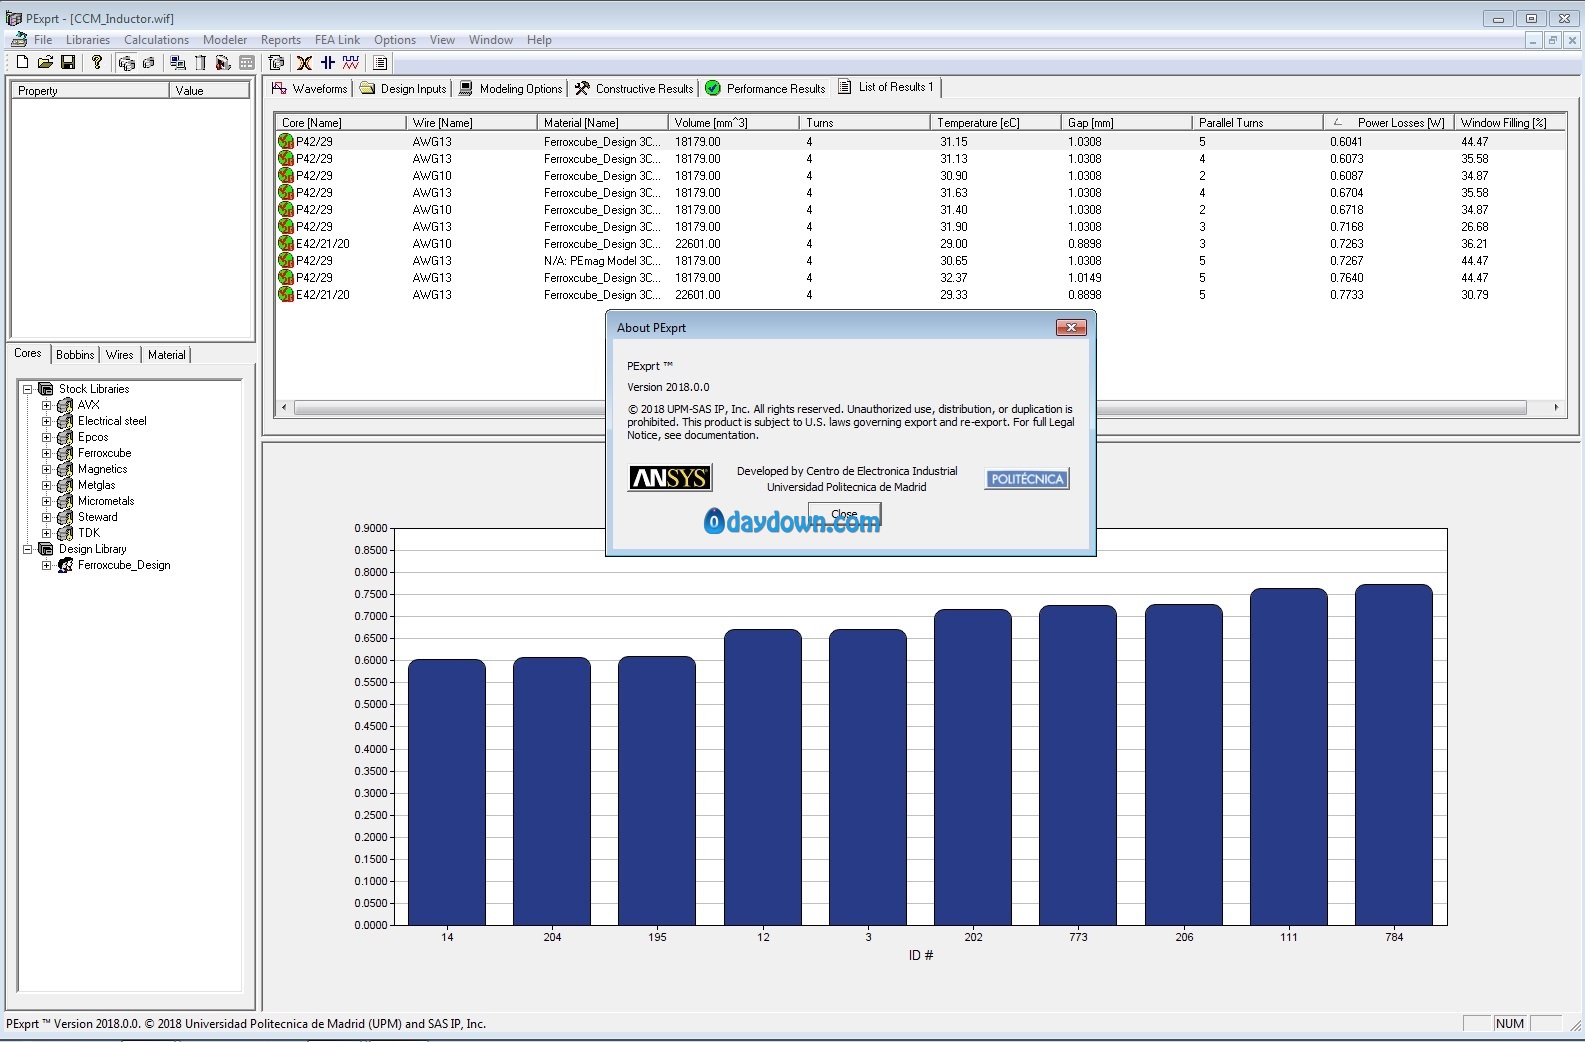Click the Close button in About dialog

tap(844, 514)
